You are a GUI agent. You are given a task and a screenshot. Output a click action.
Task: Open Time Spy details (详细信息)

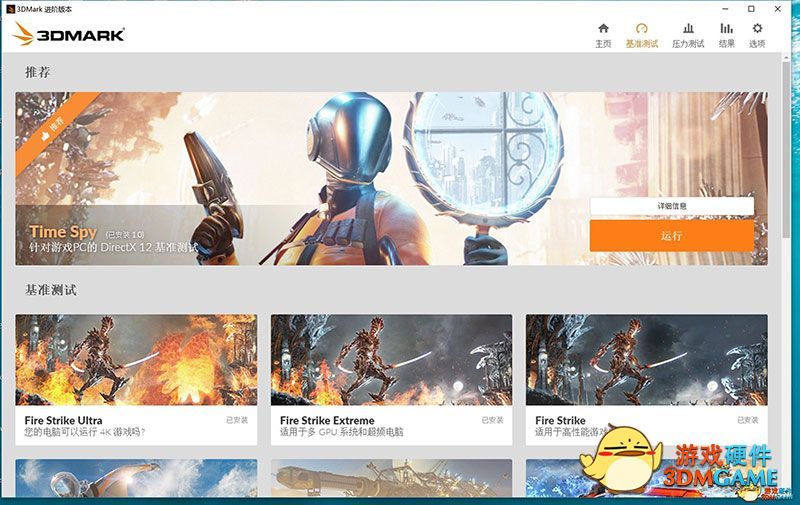(672, 206)
